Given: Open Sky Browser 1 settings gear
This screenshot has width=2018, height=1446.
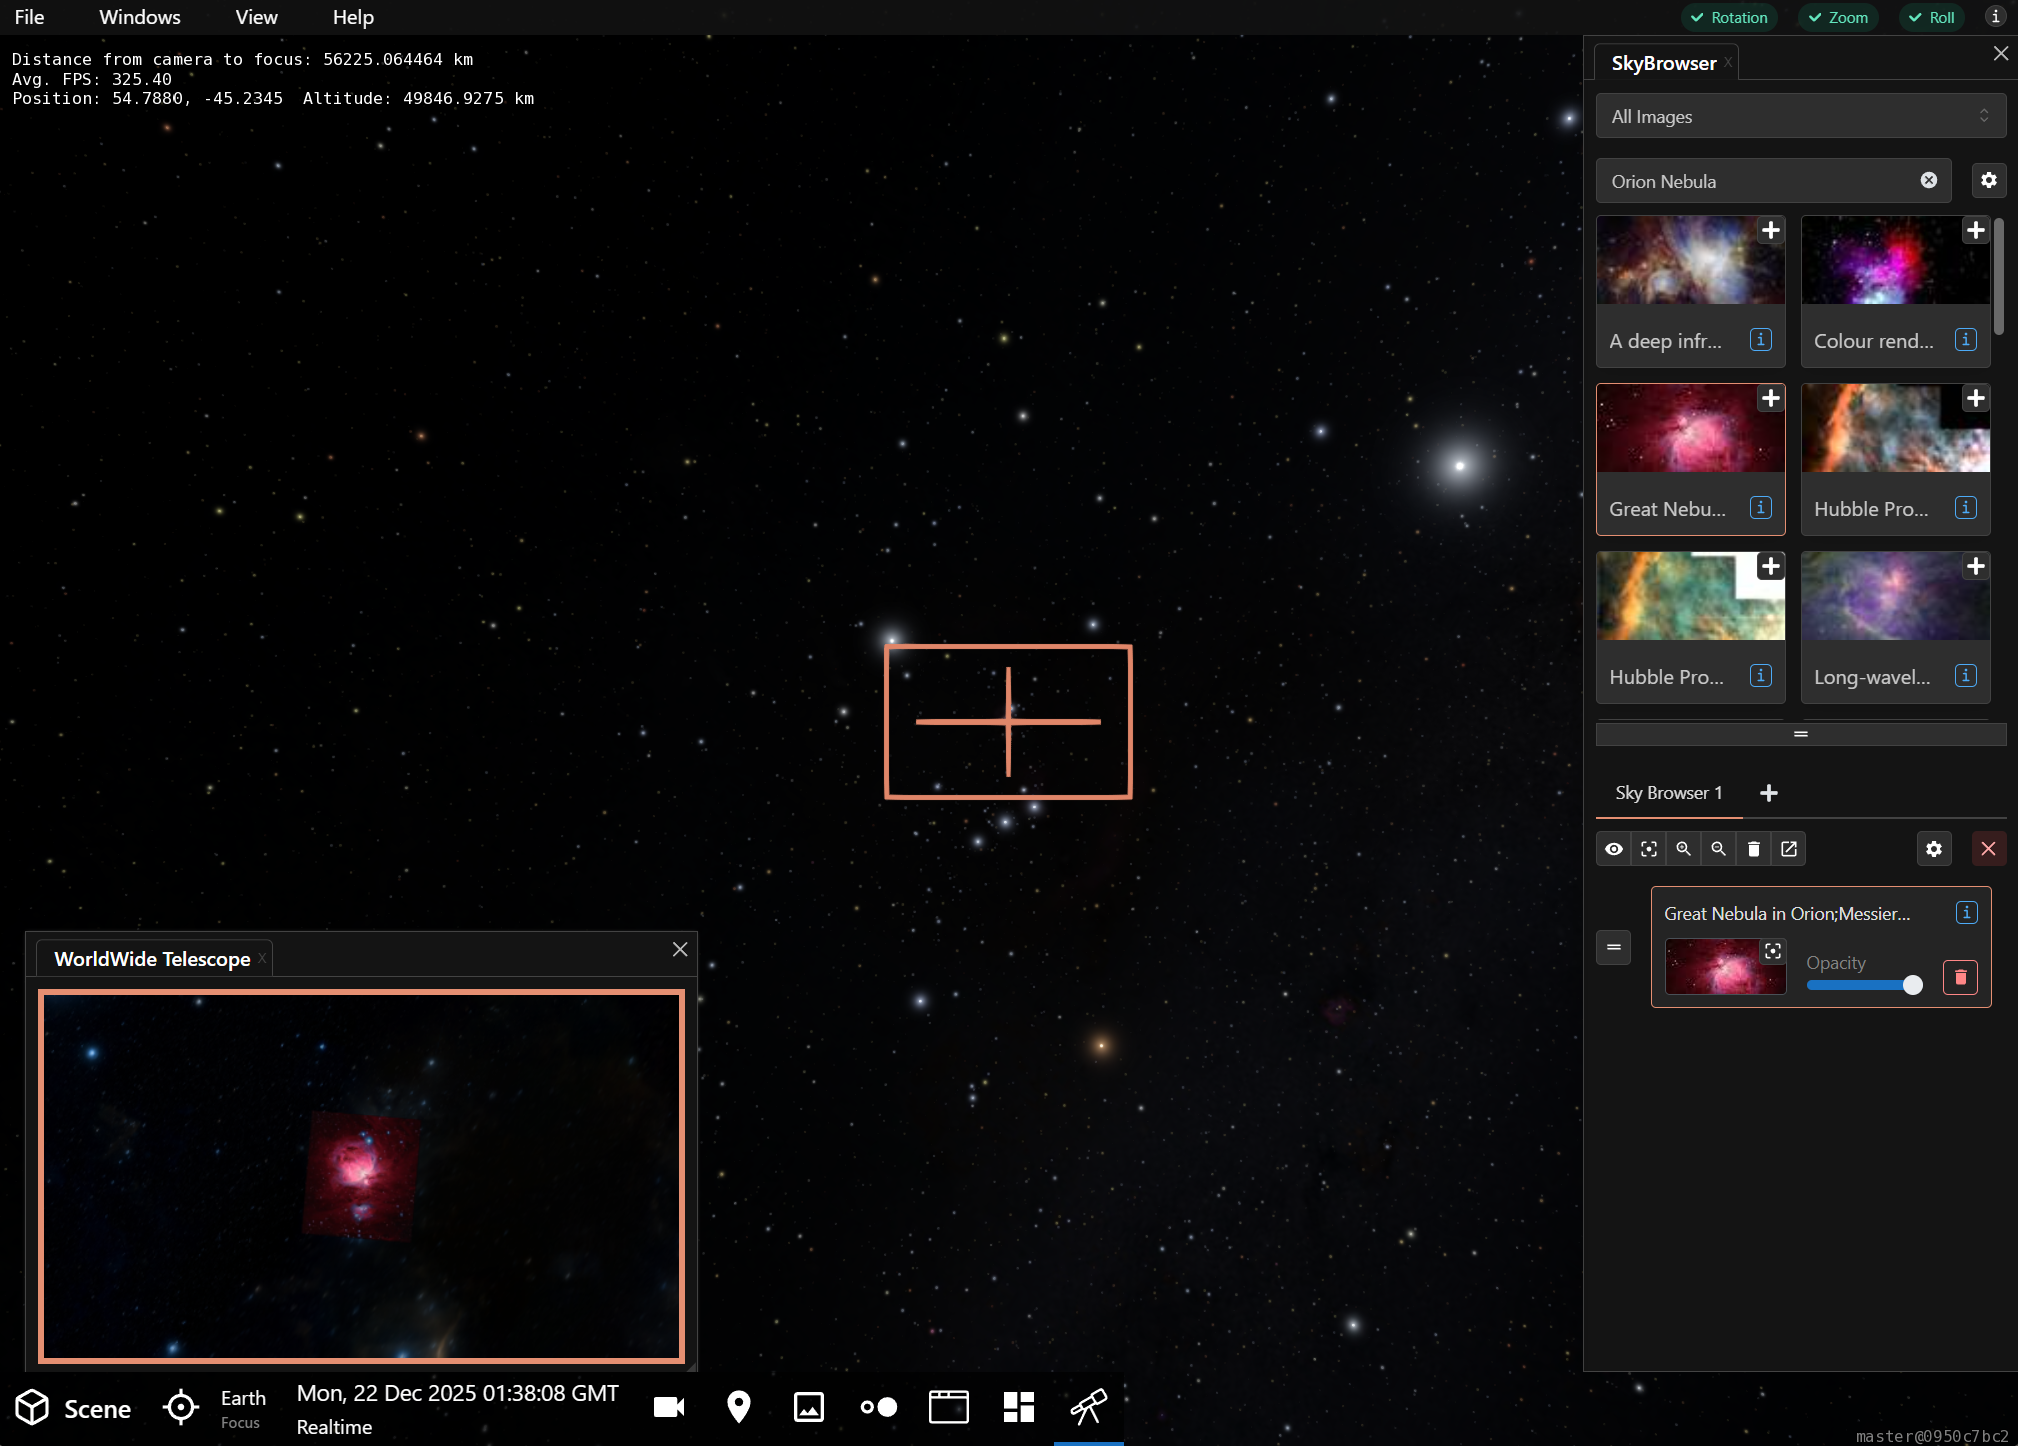Looking at the screenshot, I should (1934, 849).
